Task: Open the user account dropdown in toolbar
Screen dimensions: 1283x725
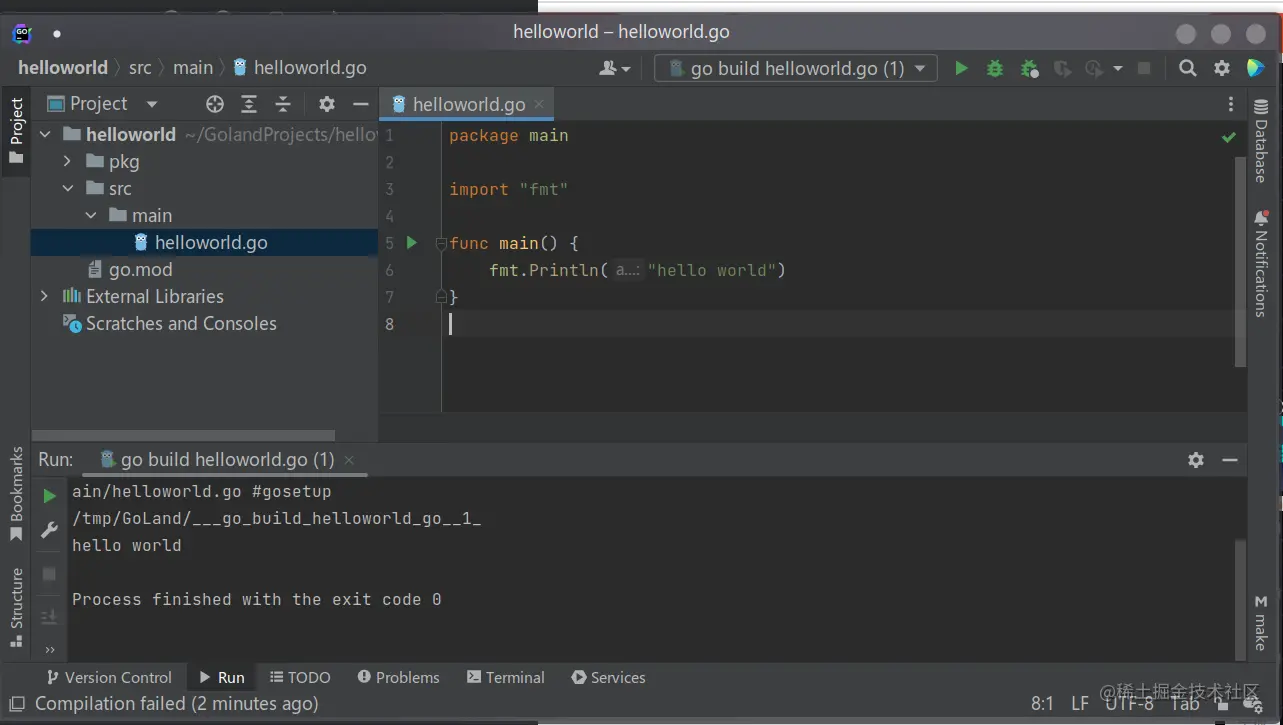Action: 615,68
